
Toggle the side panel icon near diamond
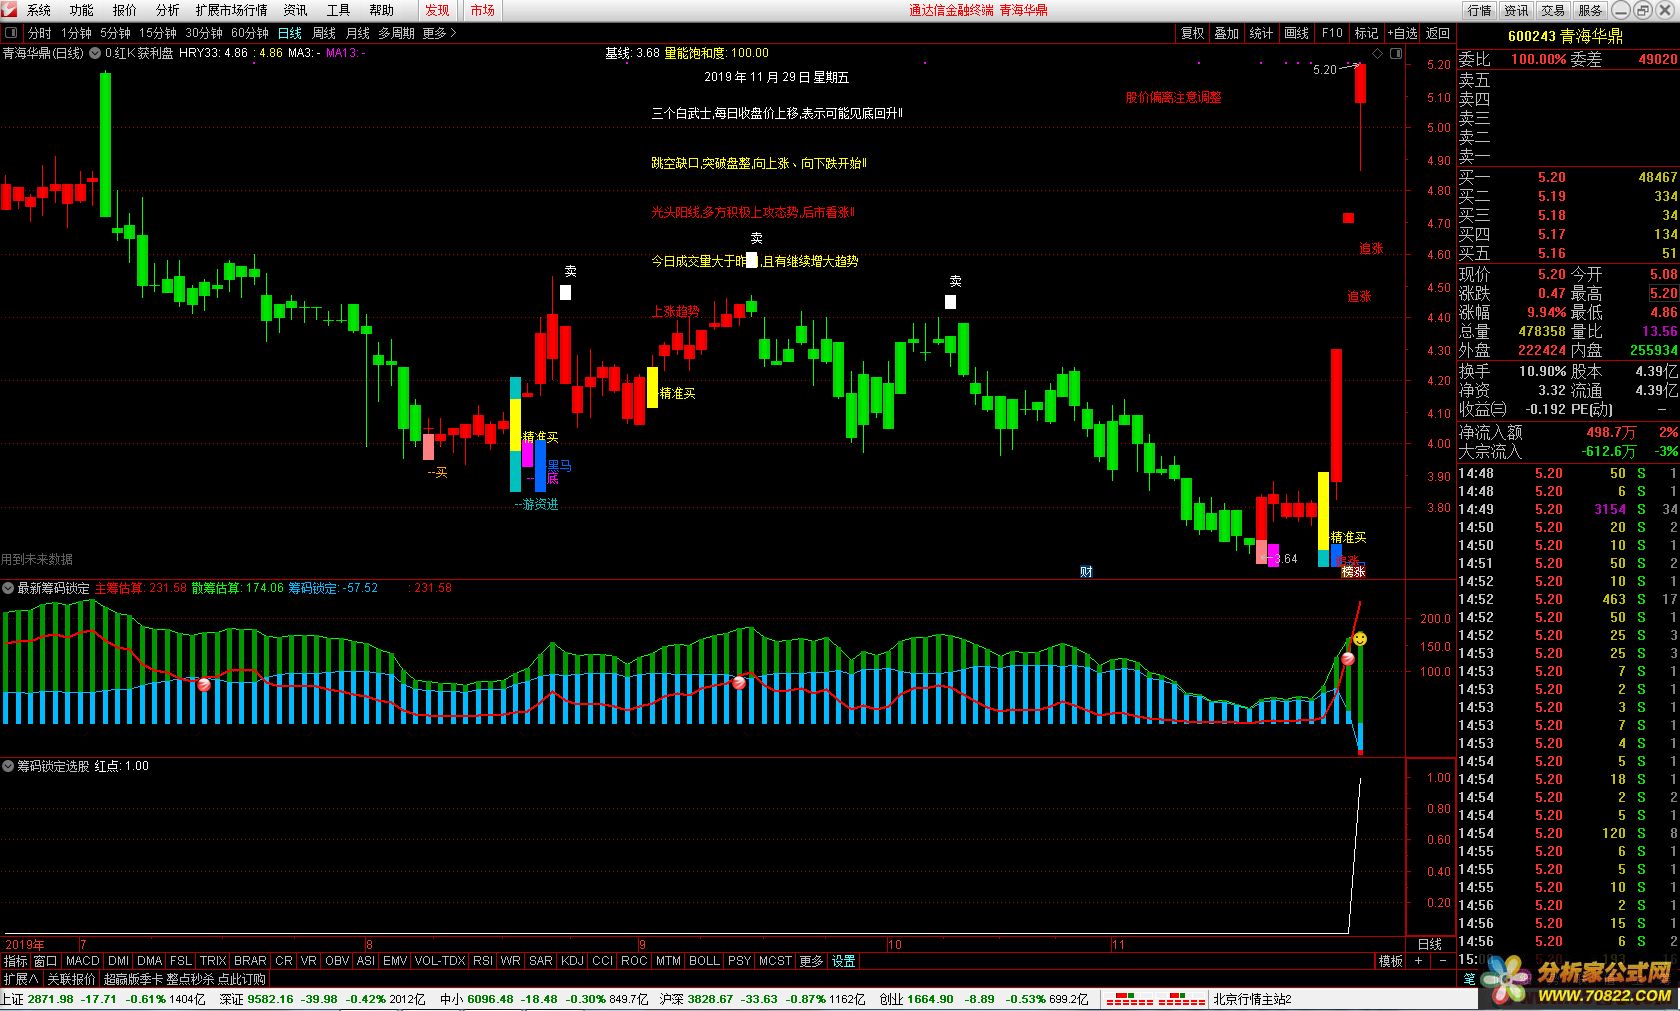click(x=1395, y=53)
